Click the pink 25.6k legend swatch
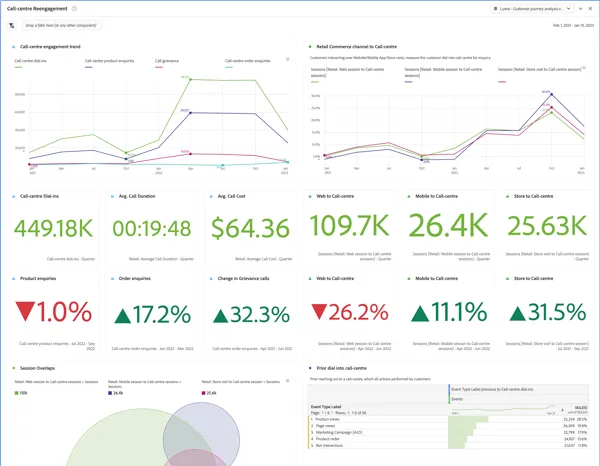 pos(203,393)
